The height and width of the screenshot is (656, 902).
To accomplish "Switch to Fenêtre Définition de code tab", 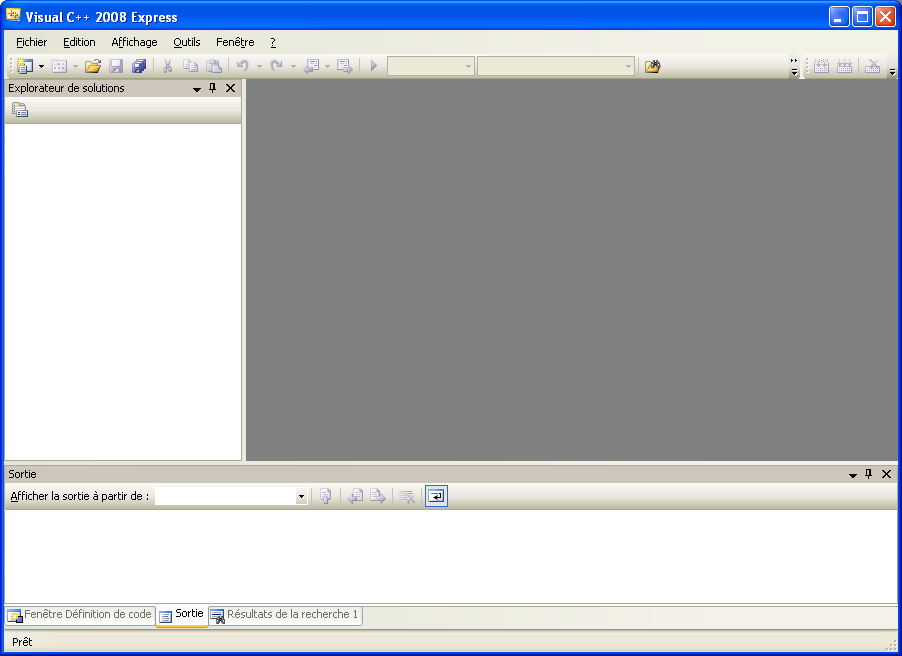I will point(80,615).
